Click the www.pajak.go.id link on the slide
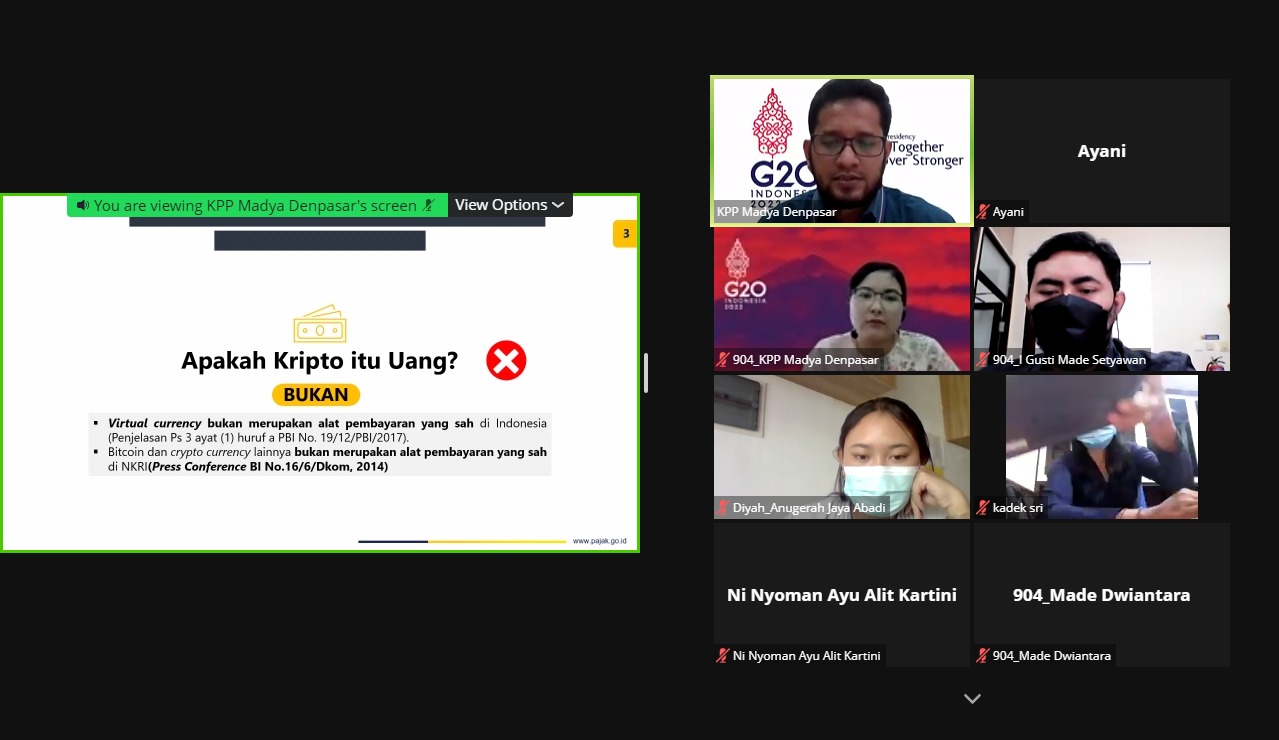This screenshot has height=740, width=1279. (599, 541)
